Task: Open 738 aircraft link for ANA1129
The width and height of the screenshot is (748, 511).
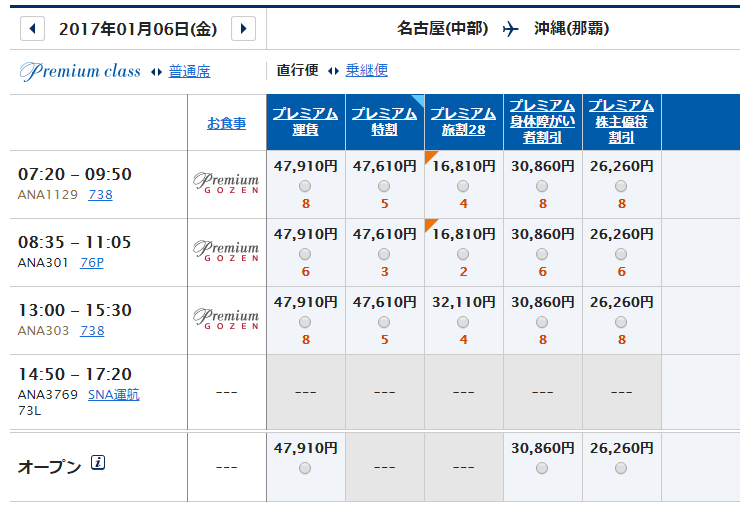Action: [101, 195]
